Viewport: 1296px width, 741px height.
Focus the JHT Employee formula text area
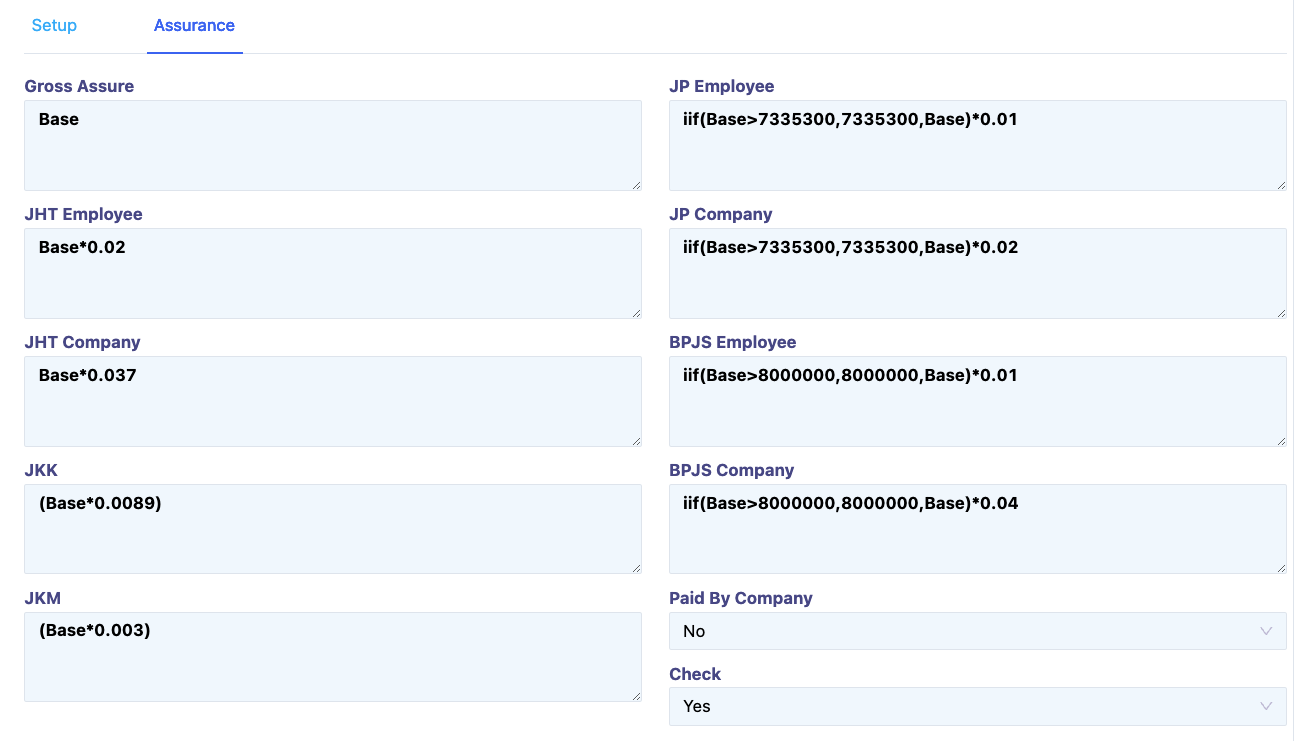[332, 273]
